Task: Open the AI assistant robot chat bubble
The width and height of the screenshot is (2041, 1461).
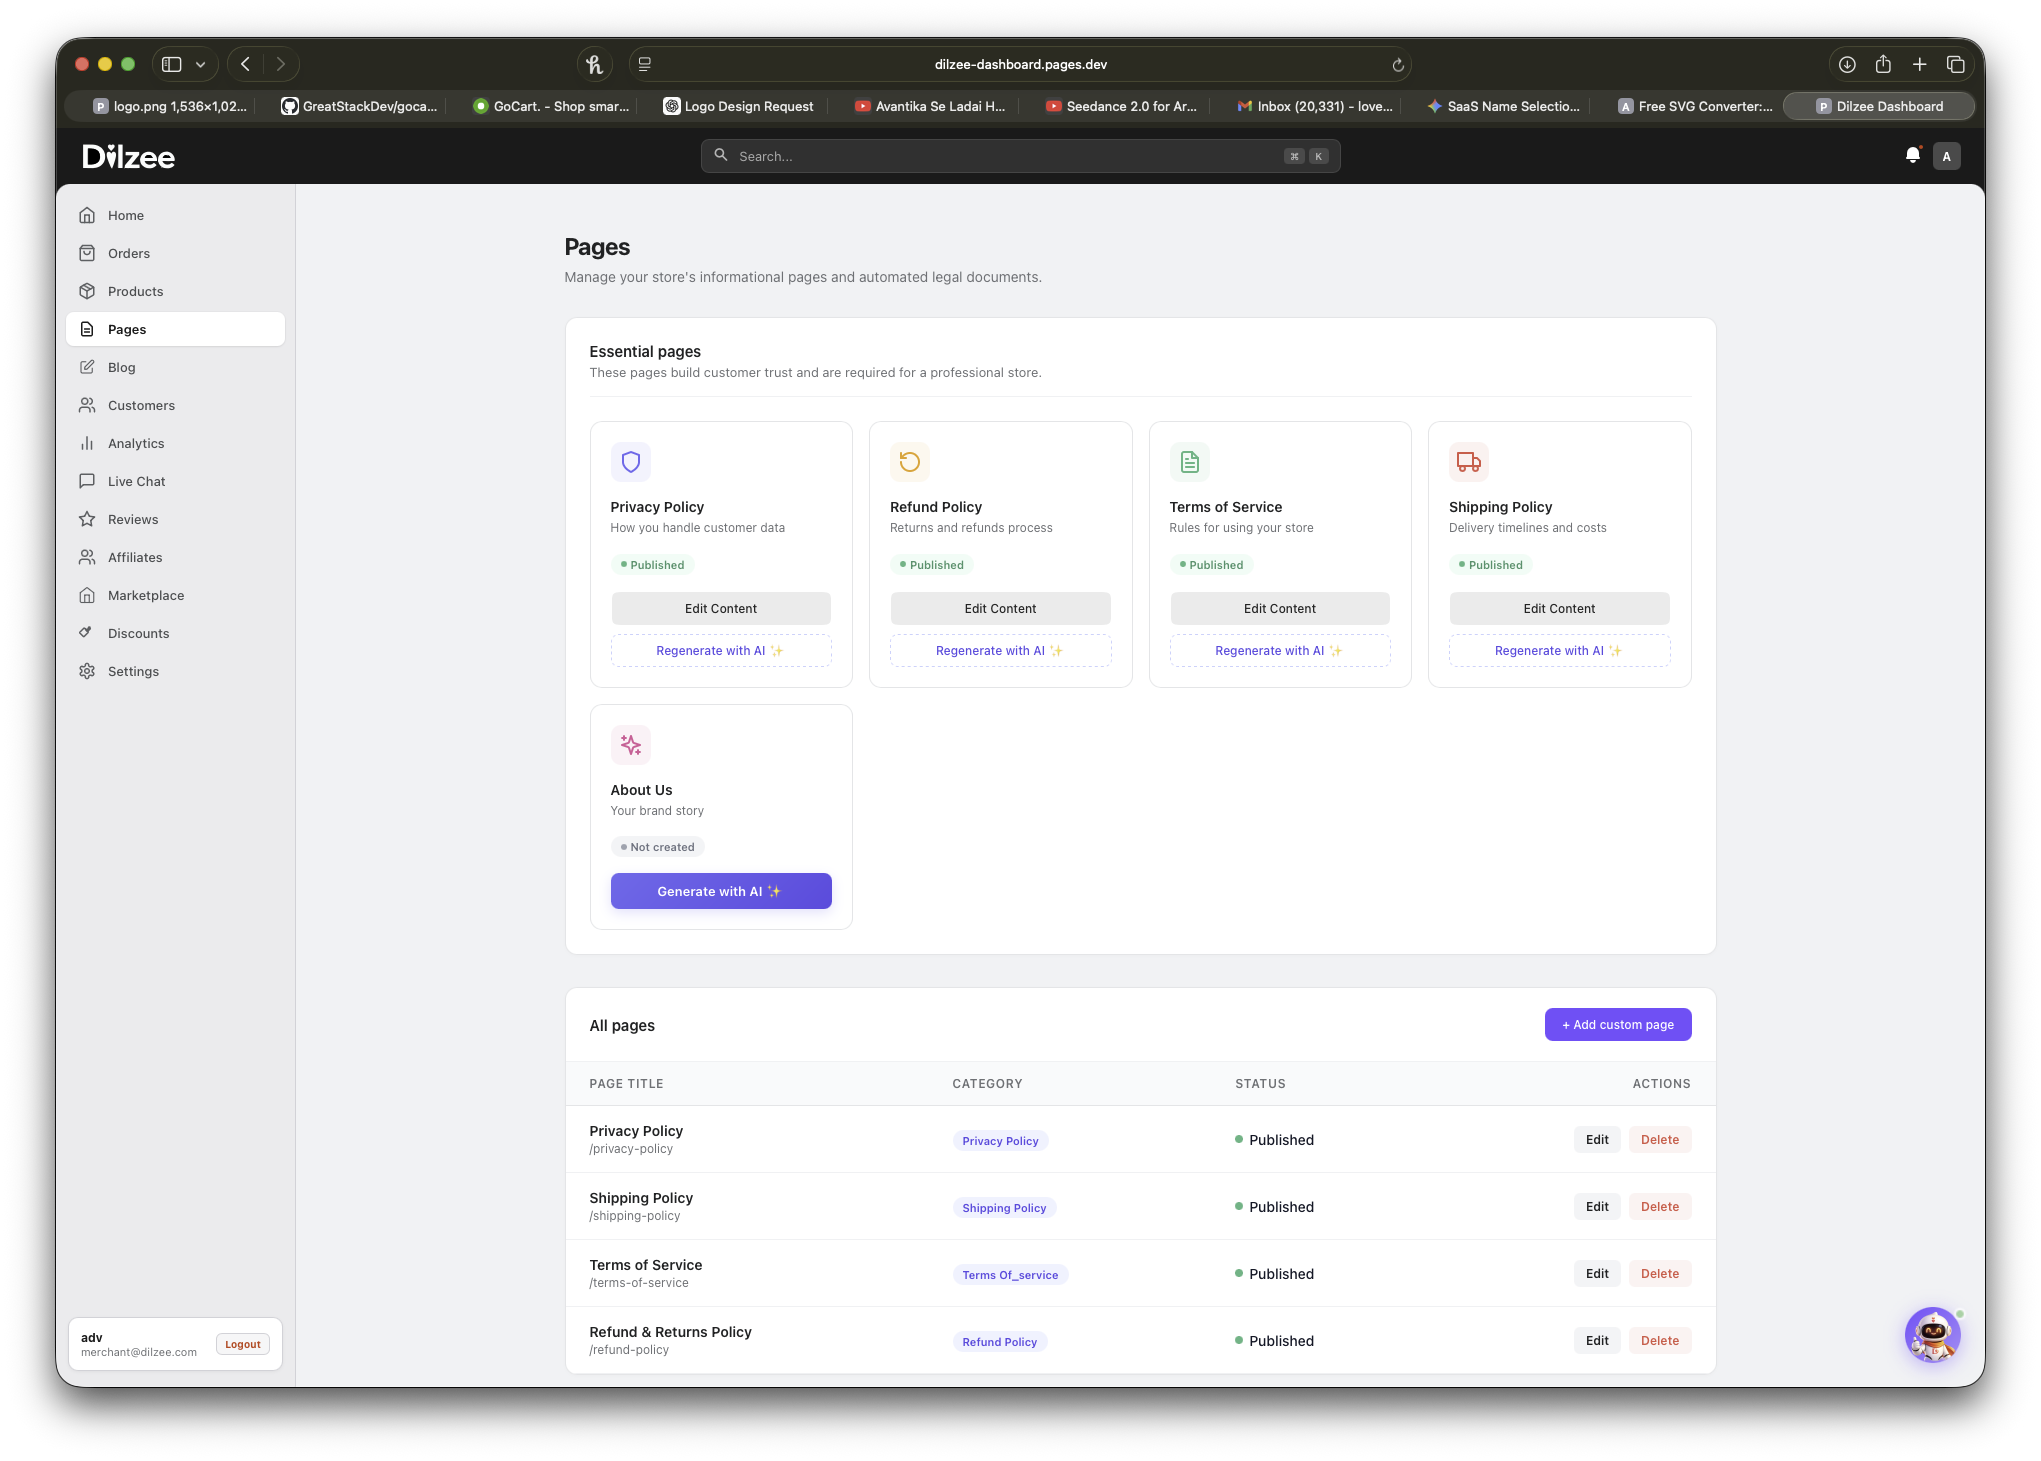Action: click(1932, 1334)
